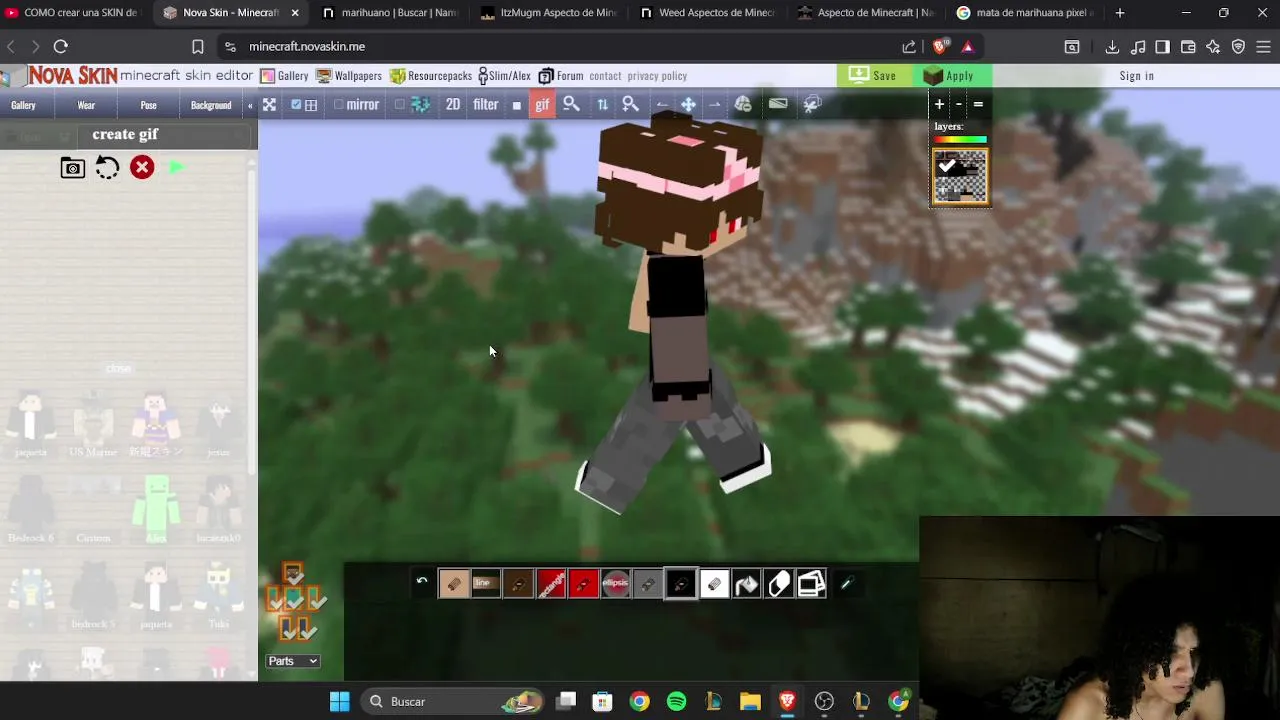Select the black color pencil swatch
Image resolution: width=1280 pixels, height=720 pixels.
[681, 583]
